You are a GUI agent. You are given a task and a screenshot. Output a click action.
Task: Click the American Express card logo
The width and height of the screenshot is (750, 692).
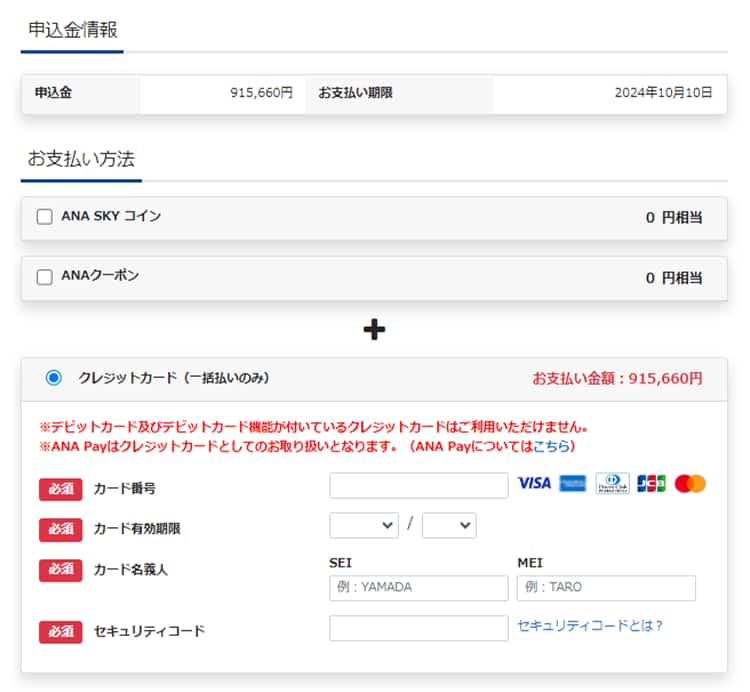click(572, 484)
